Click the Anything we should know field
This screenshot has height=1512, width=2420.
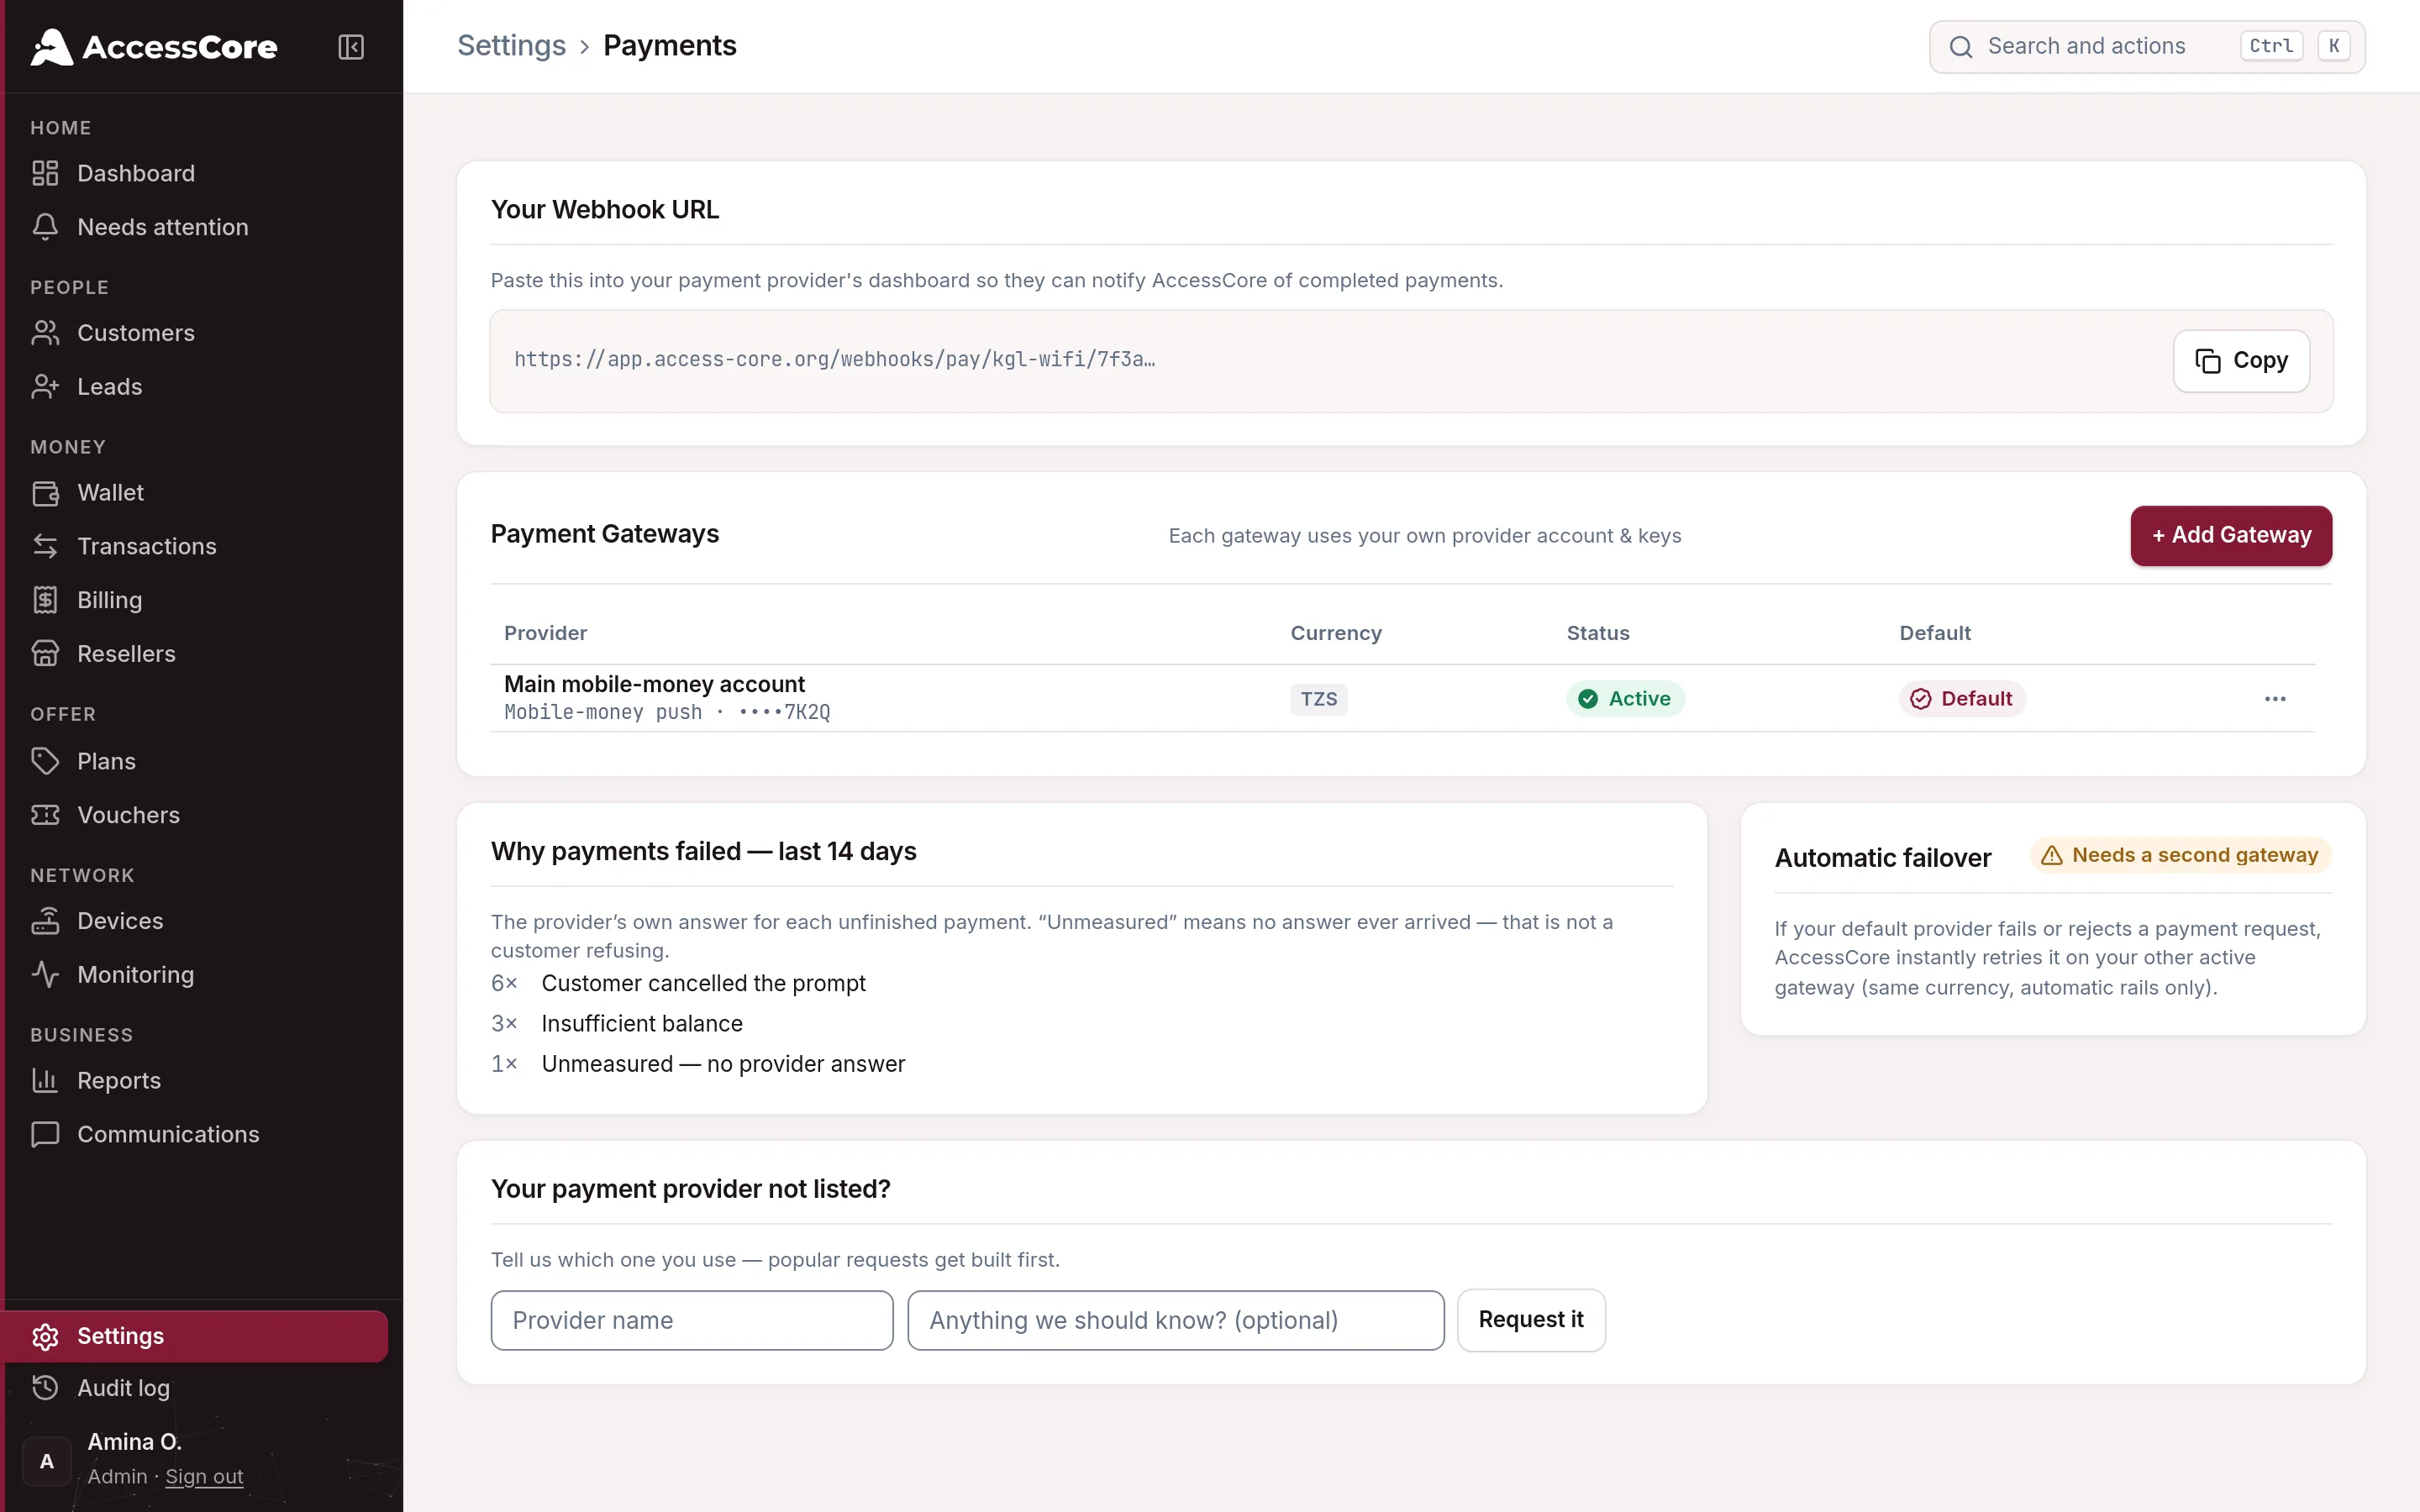tap(1176, 1320)
